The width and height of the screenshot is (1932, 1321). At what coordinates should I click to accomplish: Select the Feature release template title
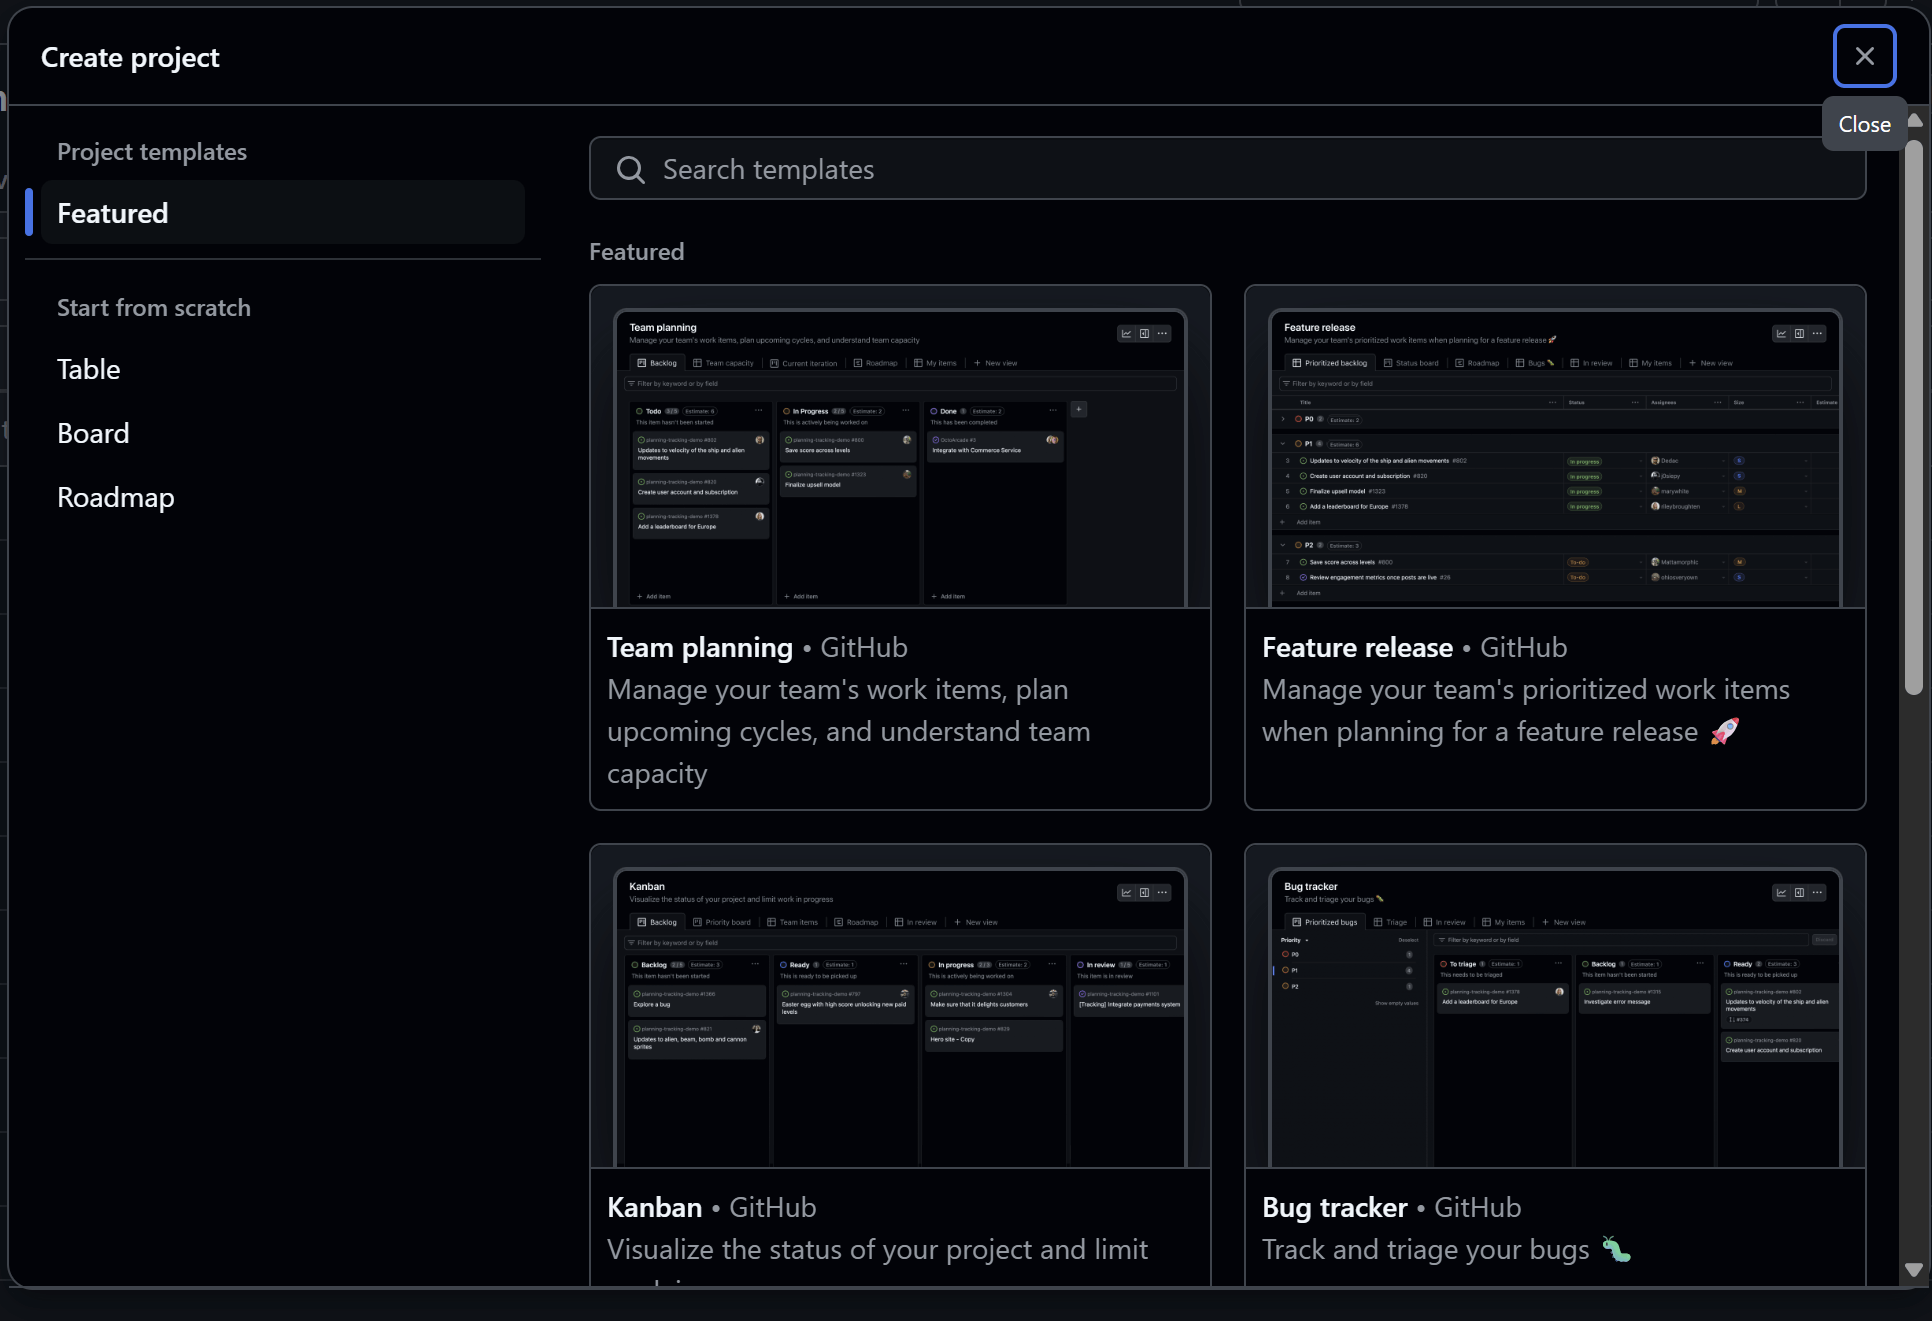[x=1357, y=648]
